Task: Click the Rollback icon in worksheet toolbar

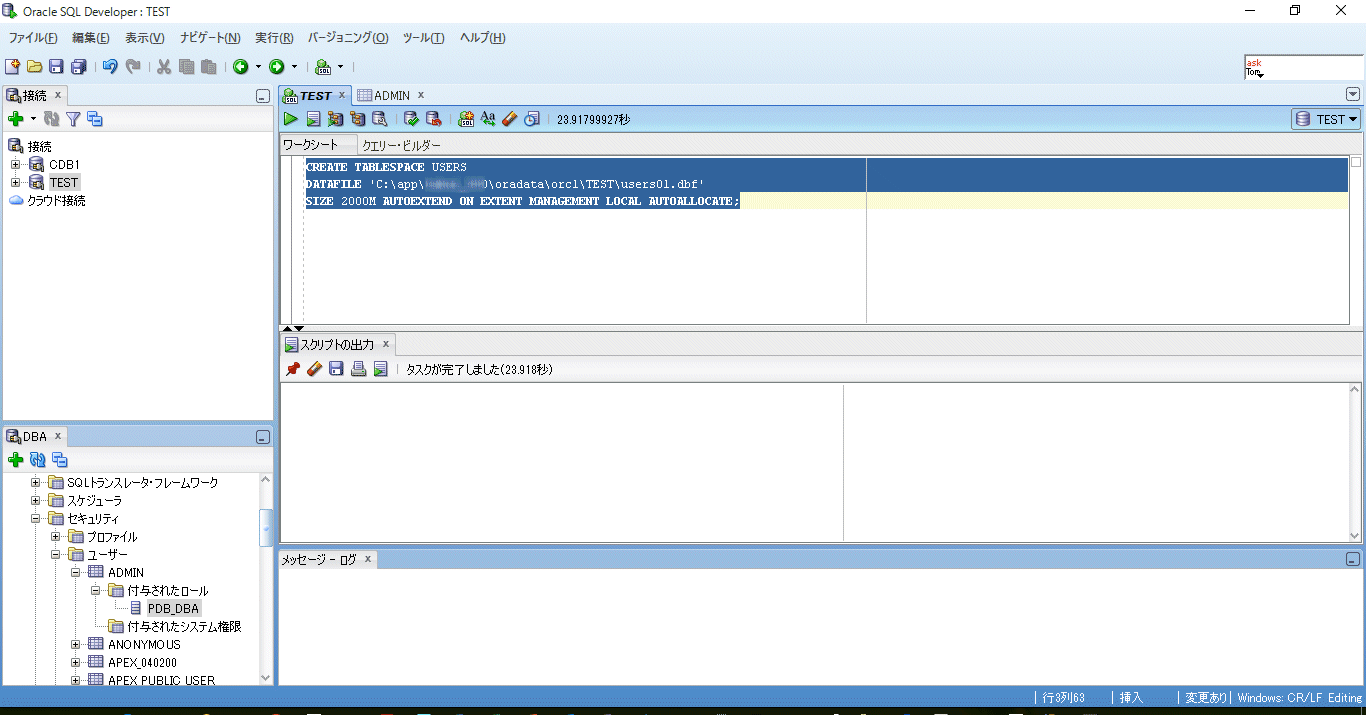Action: point(433,119)
